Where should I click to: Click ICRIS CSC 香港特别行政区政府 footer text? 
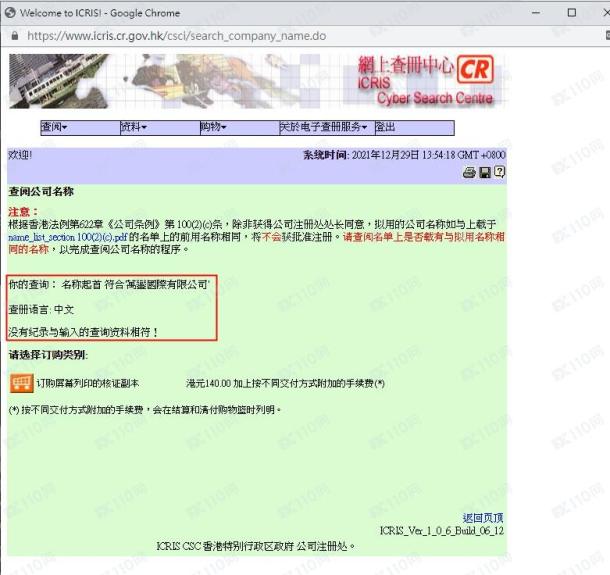(x=256, y=546)
